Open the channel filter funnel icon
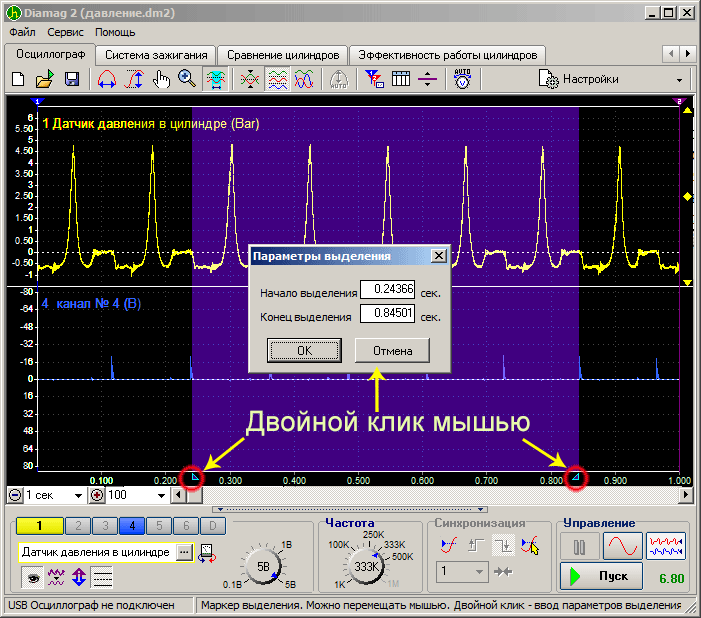701x618 pixels. 374,79
